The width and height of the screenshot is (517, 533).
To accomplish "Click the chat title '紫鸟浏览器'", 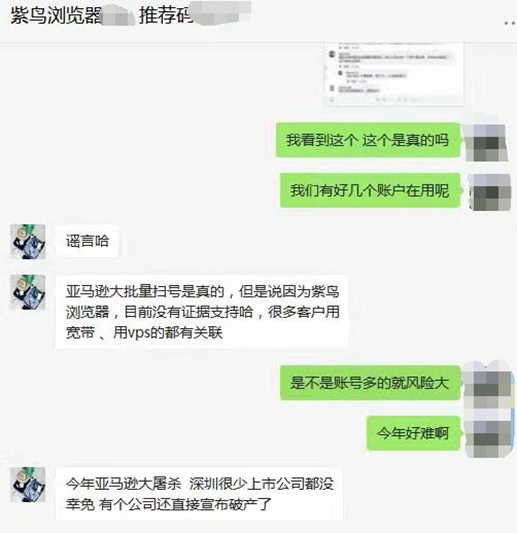I will click(56, 16).
